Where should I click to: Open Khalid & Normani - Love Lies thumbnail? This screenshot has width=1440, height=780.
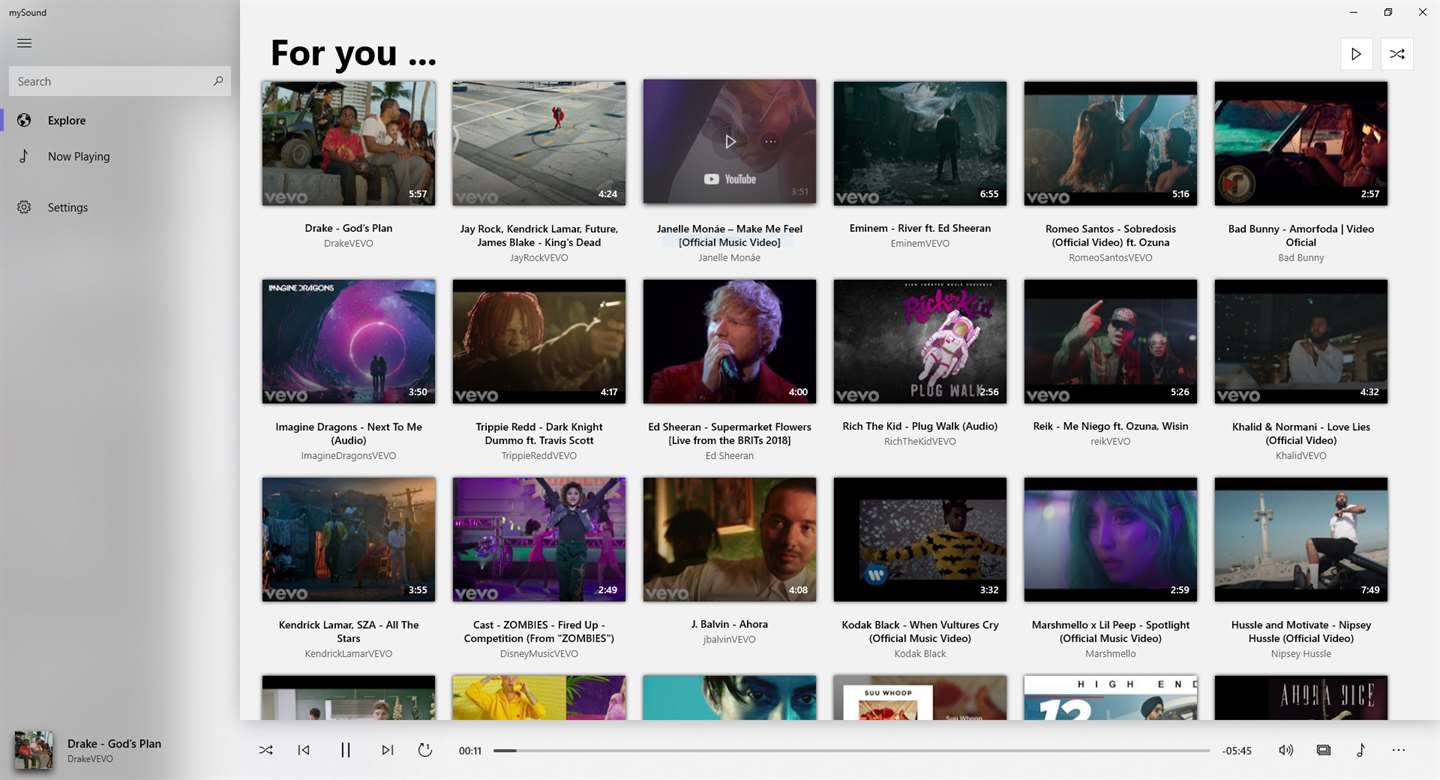[1301, 341]
